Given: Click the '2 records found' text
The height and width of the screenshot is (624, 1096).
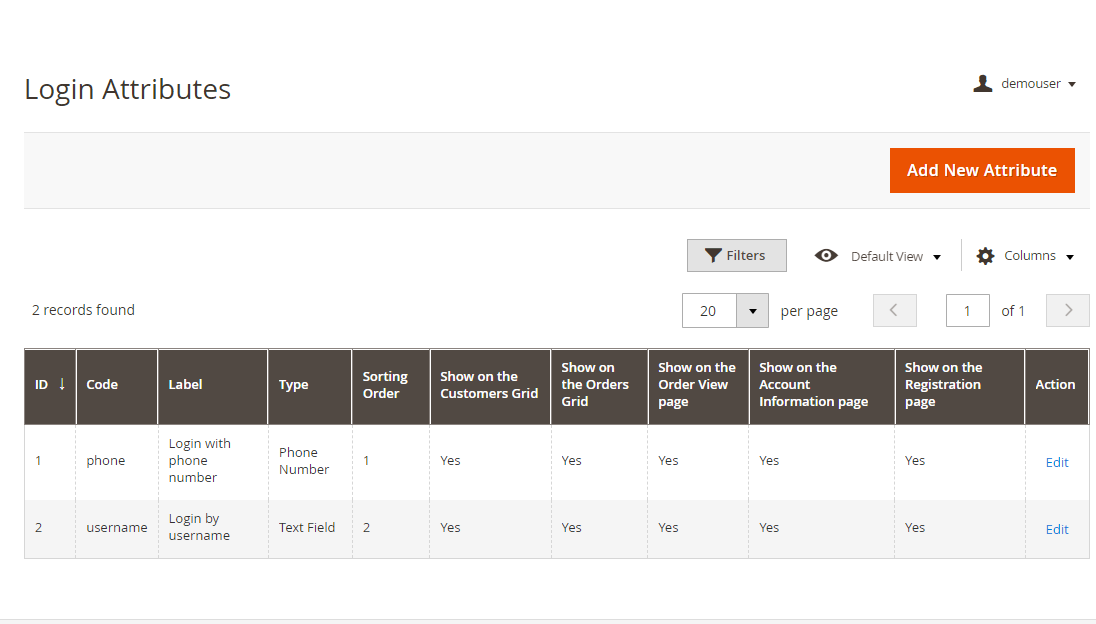Looking at the screenshot, I should [x=83, y=310].
